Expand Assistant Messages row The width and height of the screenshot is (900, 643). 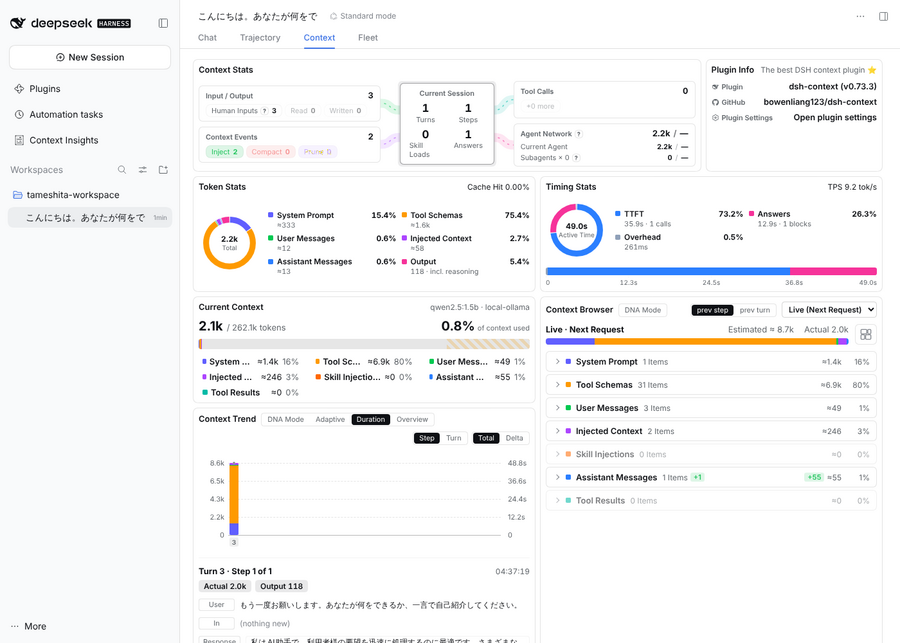[x=711, y=478]
